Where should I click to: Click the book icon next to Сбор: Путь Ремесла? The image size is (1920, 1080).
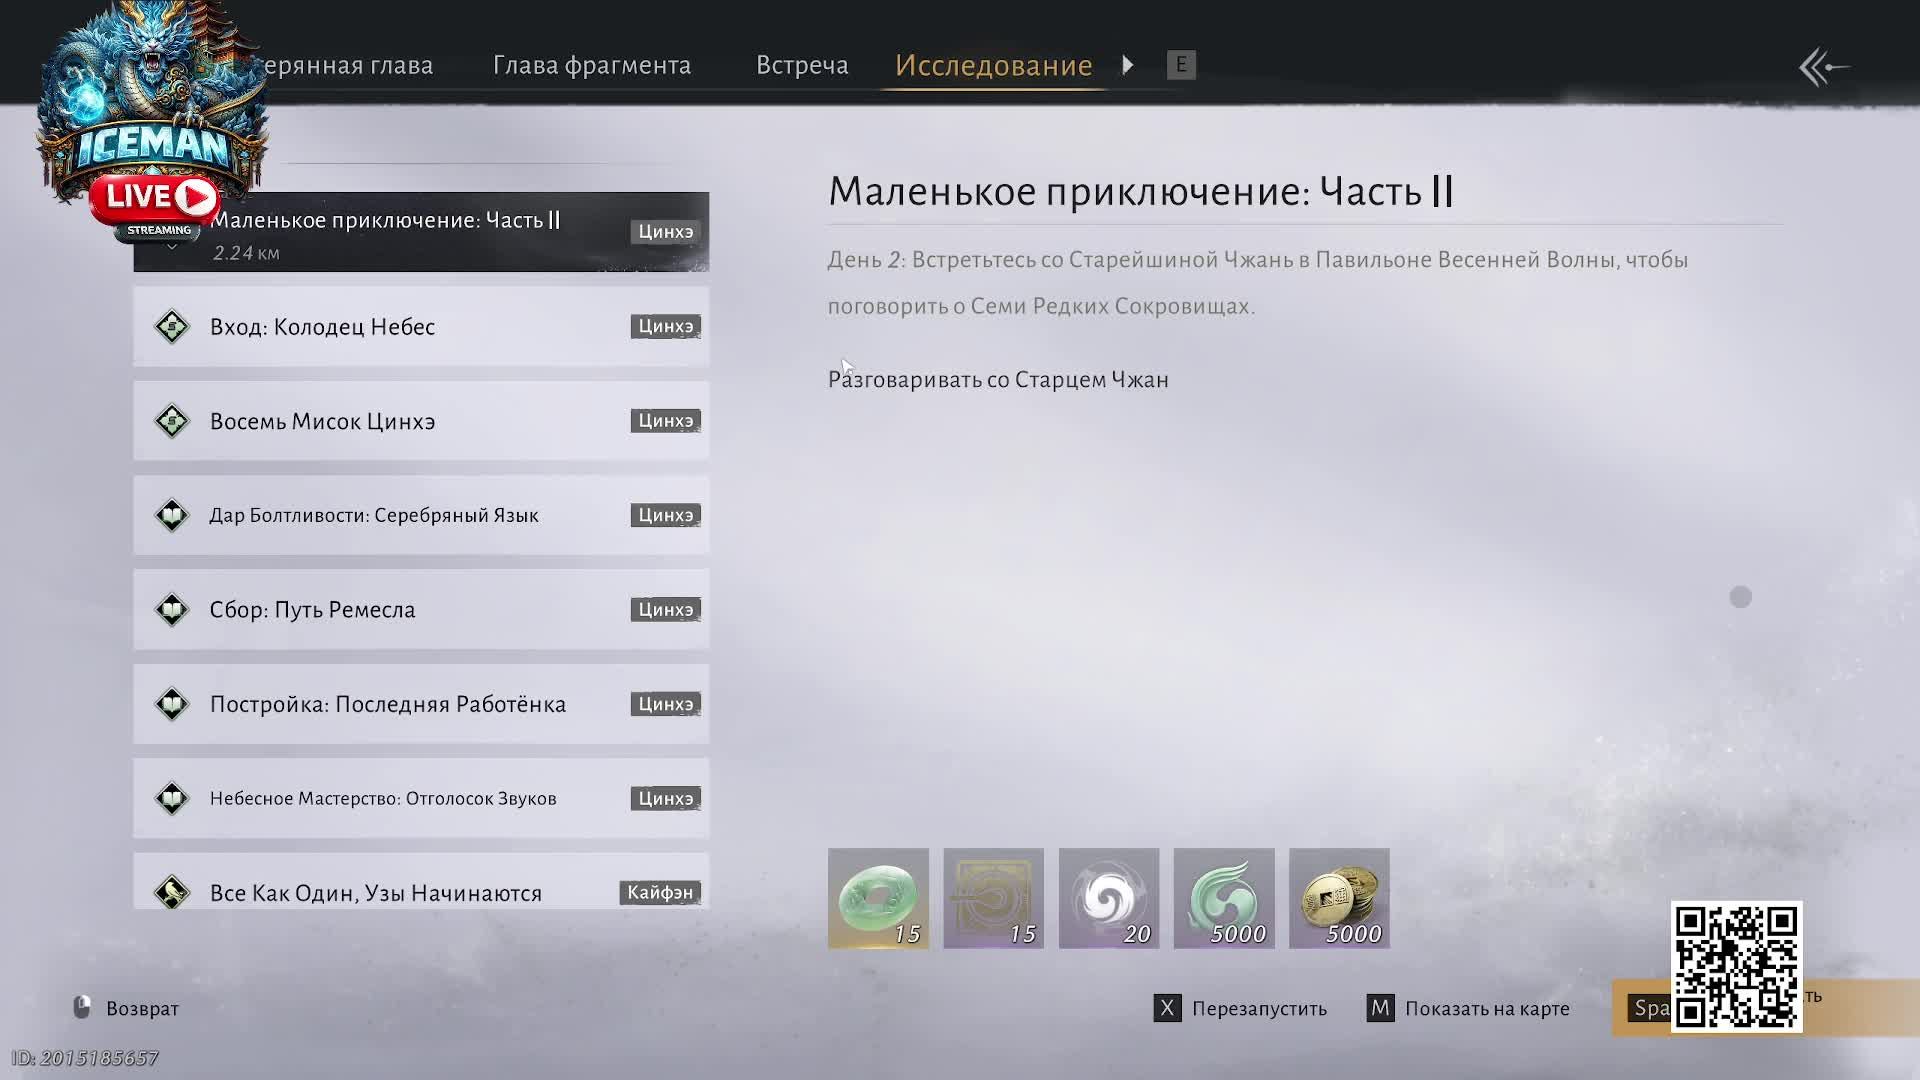(x=172, y=610)
